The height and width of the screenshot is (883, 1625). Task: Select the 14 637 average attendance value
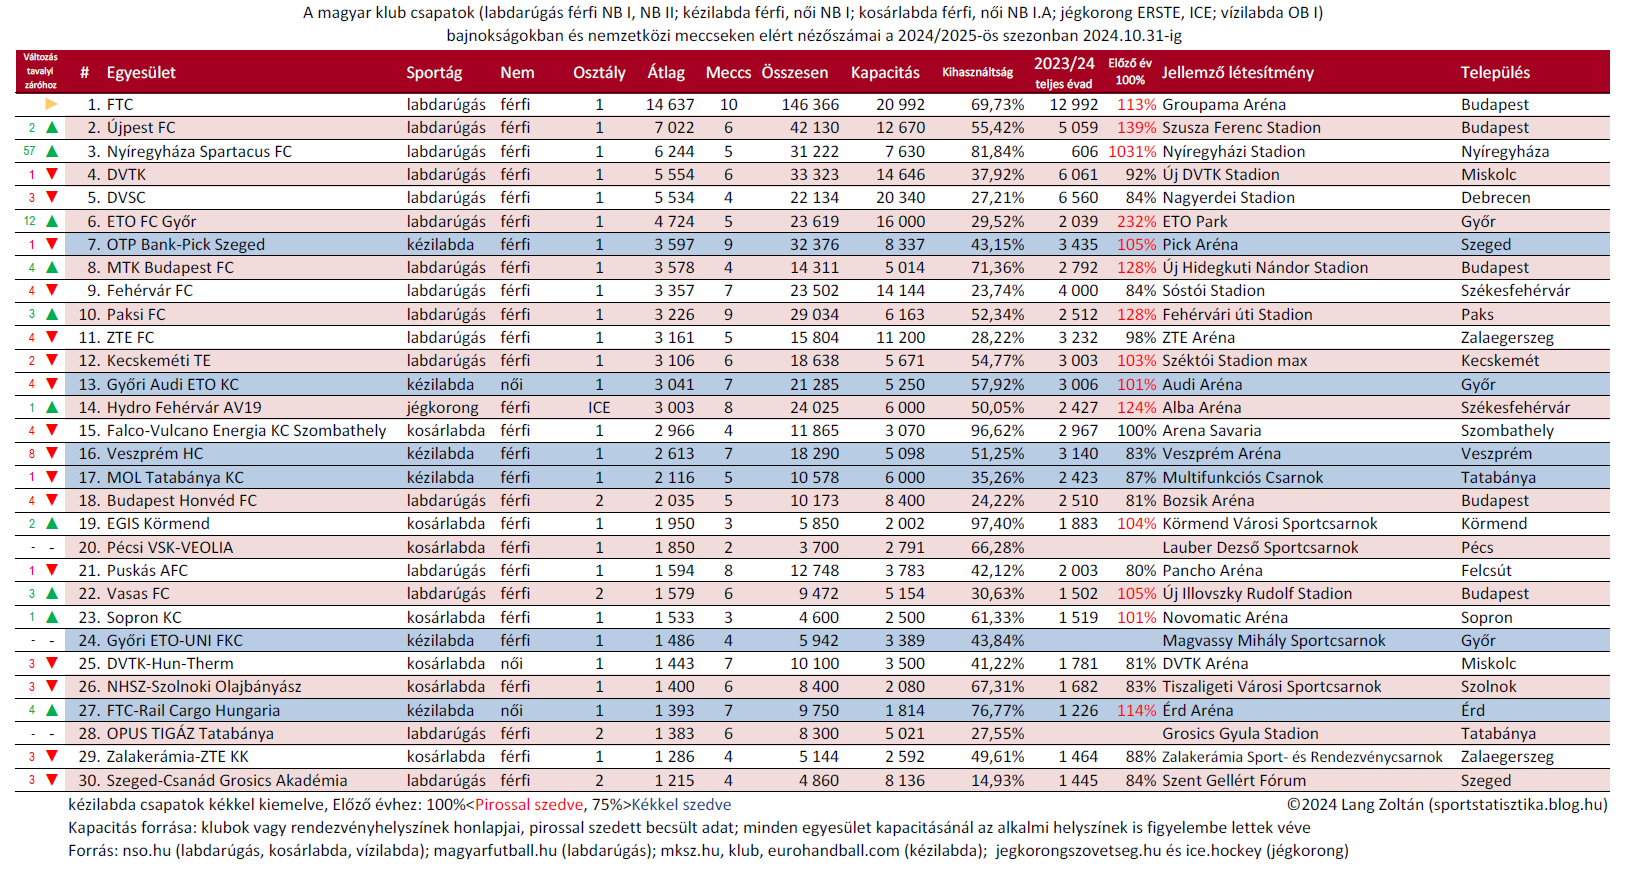(670, 104)
